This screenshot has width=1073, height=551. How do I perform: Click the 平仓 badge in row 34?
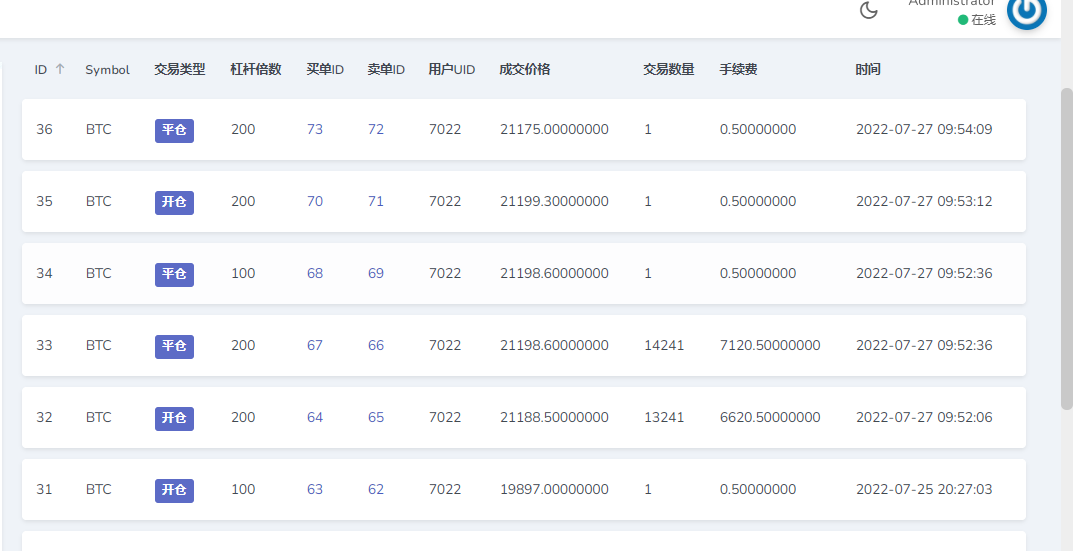pyautogui.click(x=174, y=274)
